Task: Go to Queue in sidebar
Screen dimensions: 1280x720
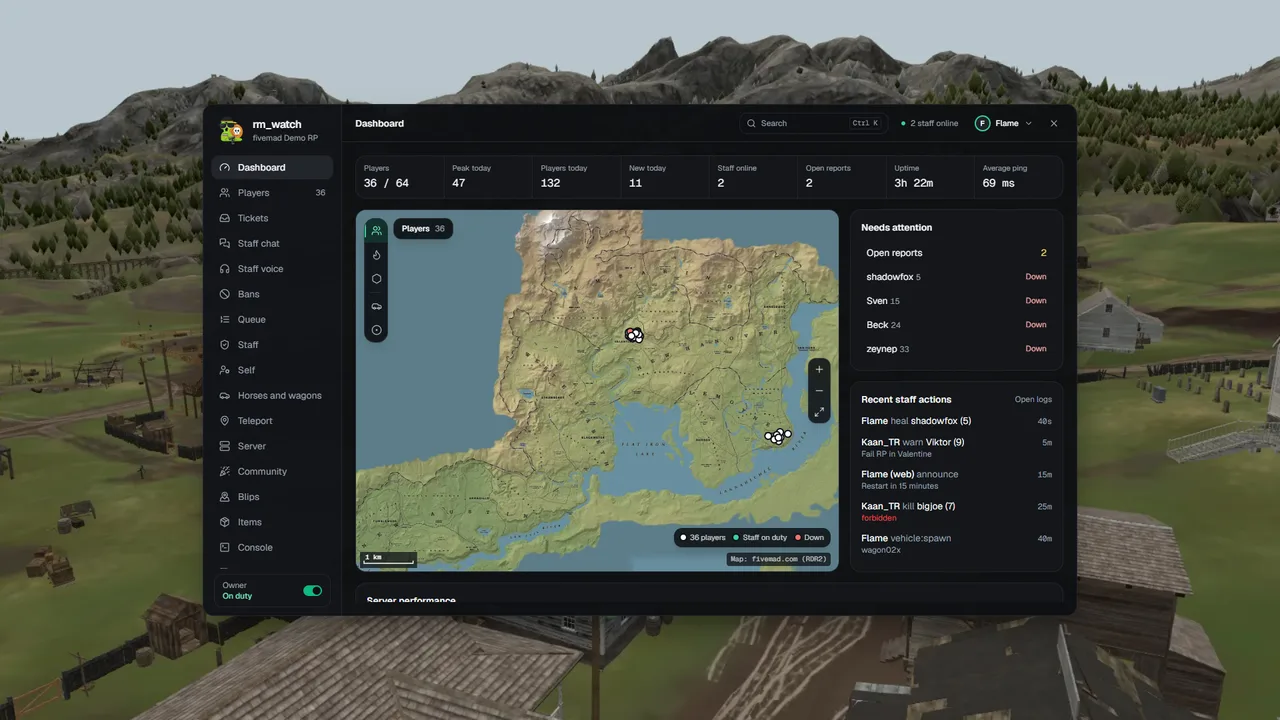Action: click(x=273, y=319)
